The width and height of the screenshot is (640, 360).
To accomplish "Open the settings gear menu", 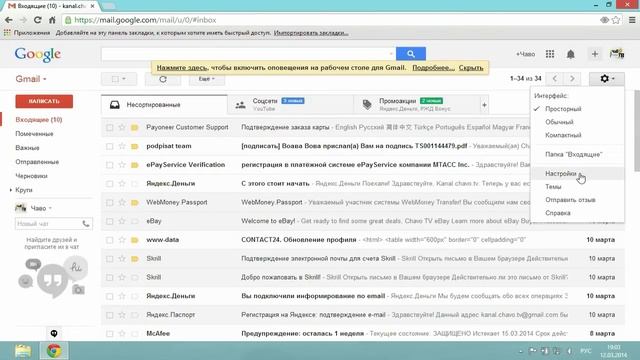I will click(x=607, y=78).
